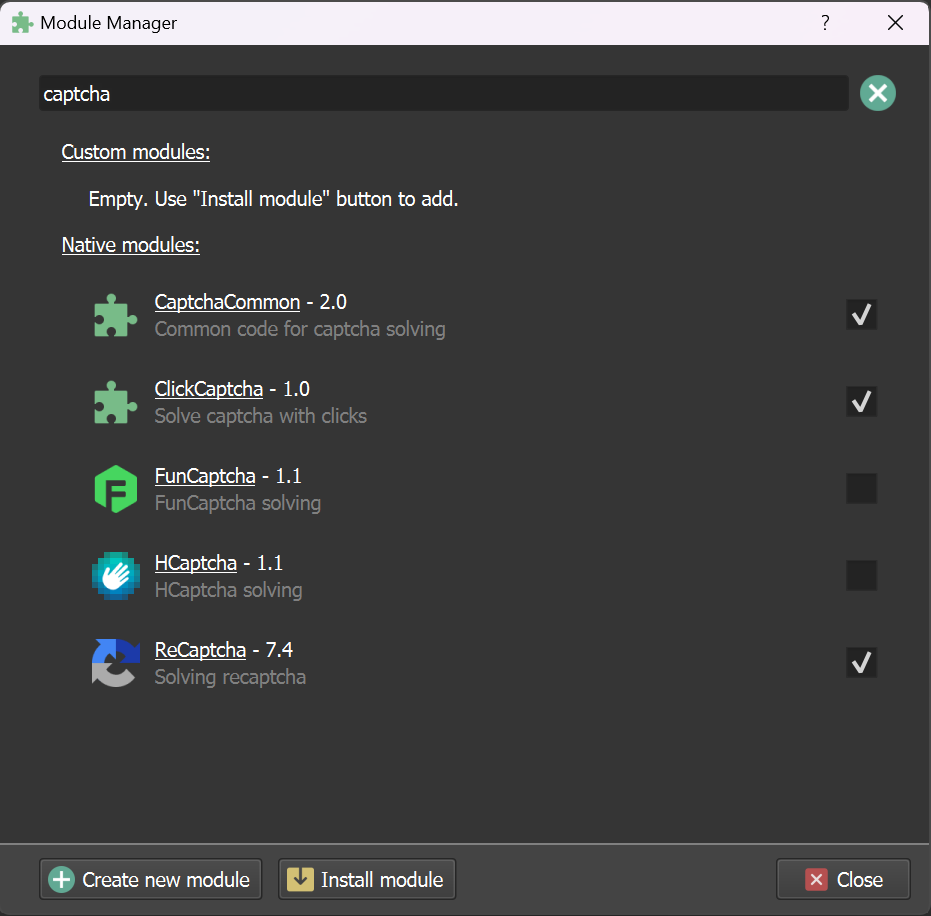
Task: Click the Module Manager title bar puzzle icon
Action: pos(22,23)
